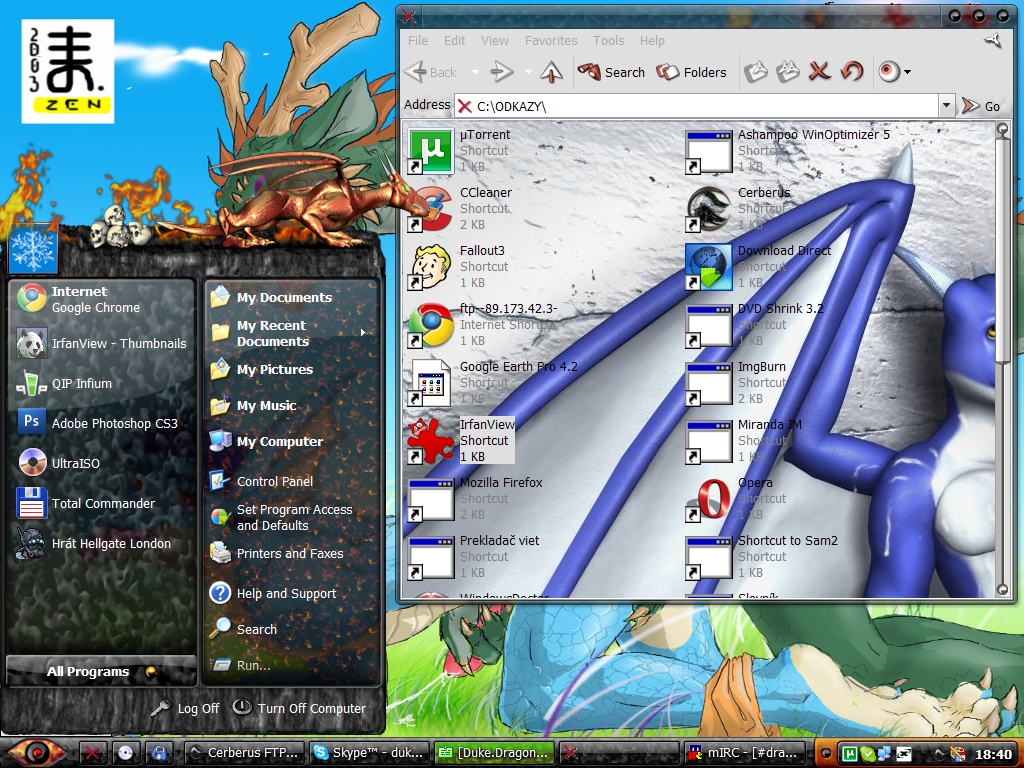Open the Tools menu
The image size is (1024, 768).
609,40
